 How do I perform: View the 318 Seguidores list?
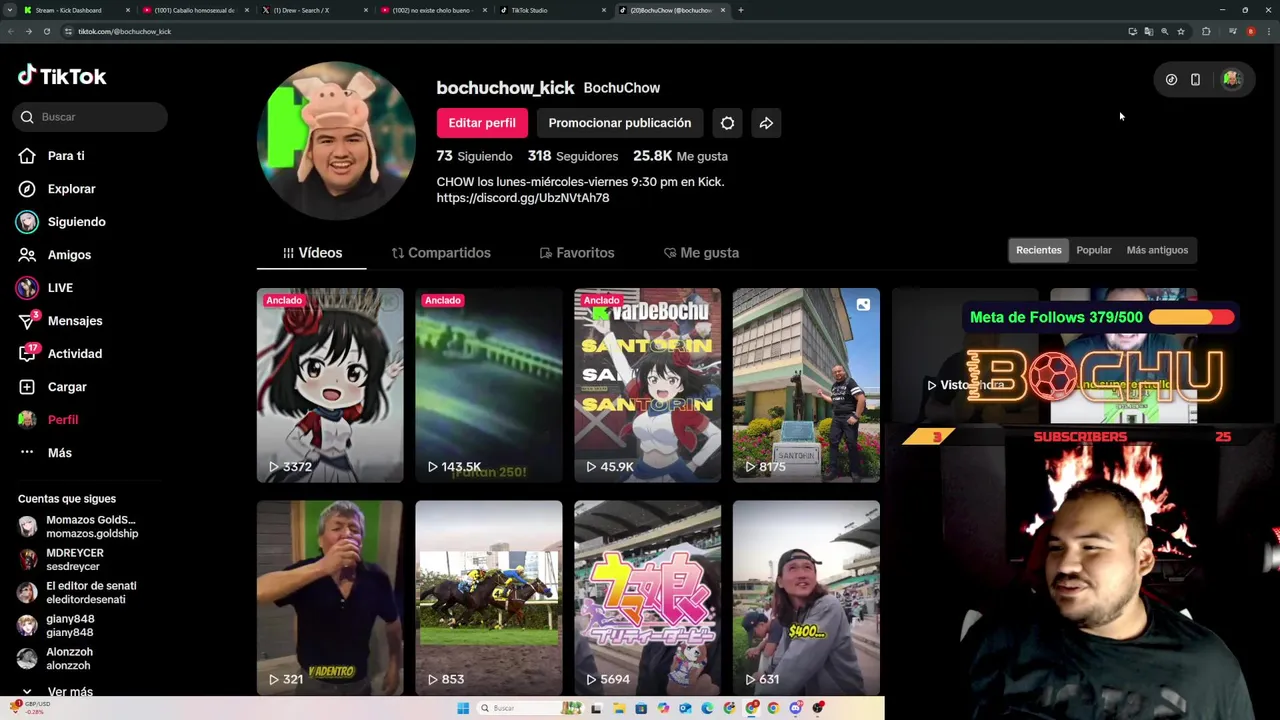573,156
